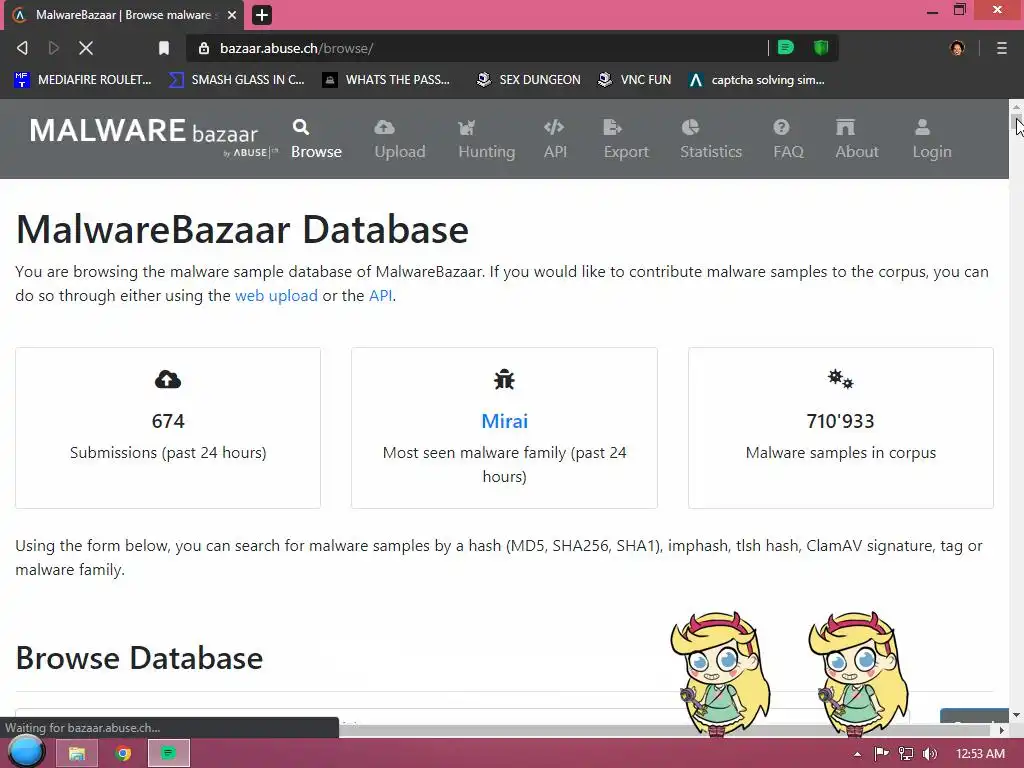The width and height of the screenshot is (1024, 768).
Task: Click the address bar URL
Action: coord(296,48)
